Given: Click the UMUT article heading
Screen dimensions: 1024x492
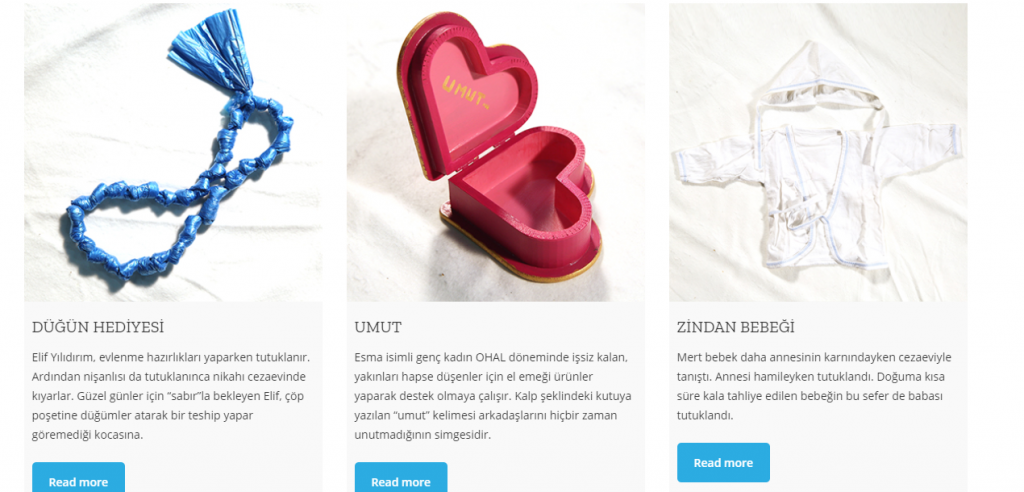Looking at the screenshot, I should (x=378, y=327).
